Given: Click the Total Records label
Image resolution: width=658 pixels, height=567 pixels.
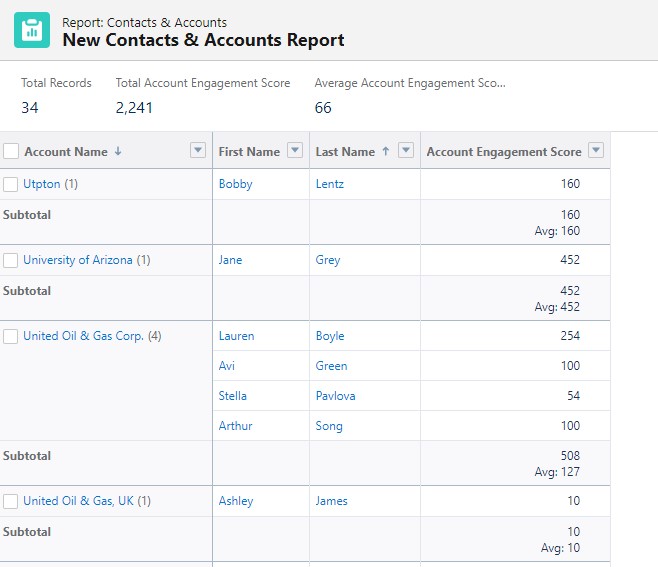Looking at the screenshot, I should [x=56, y=83].
